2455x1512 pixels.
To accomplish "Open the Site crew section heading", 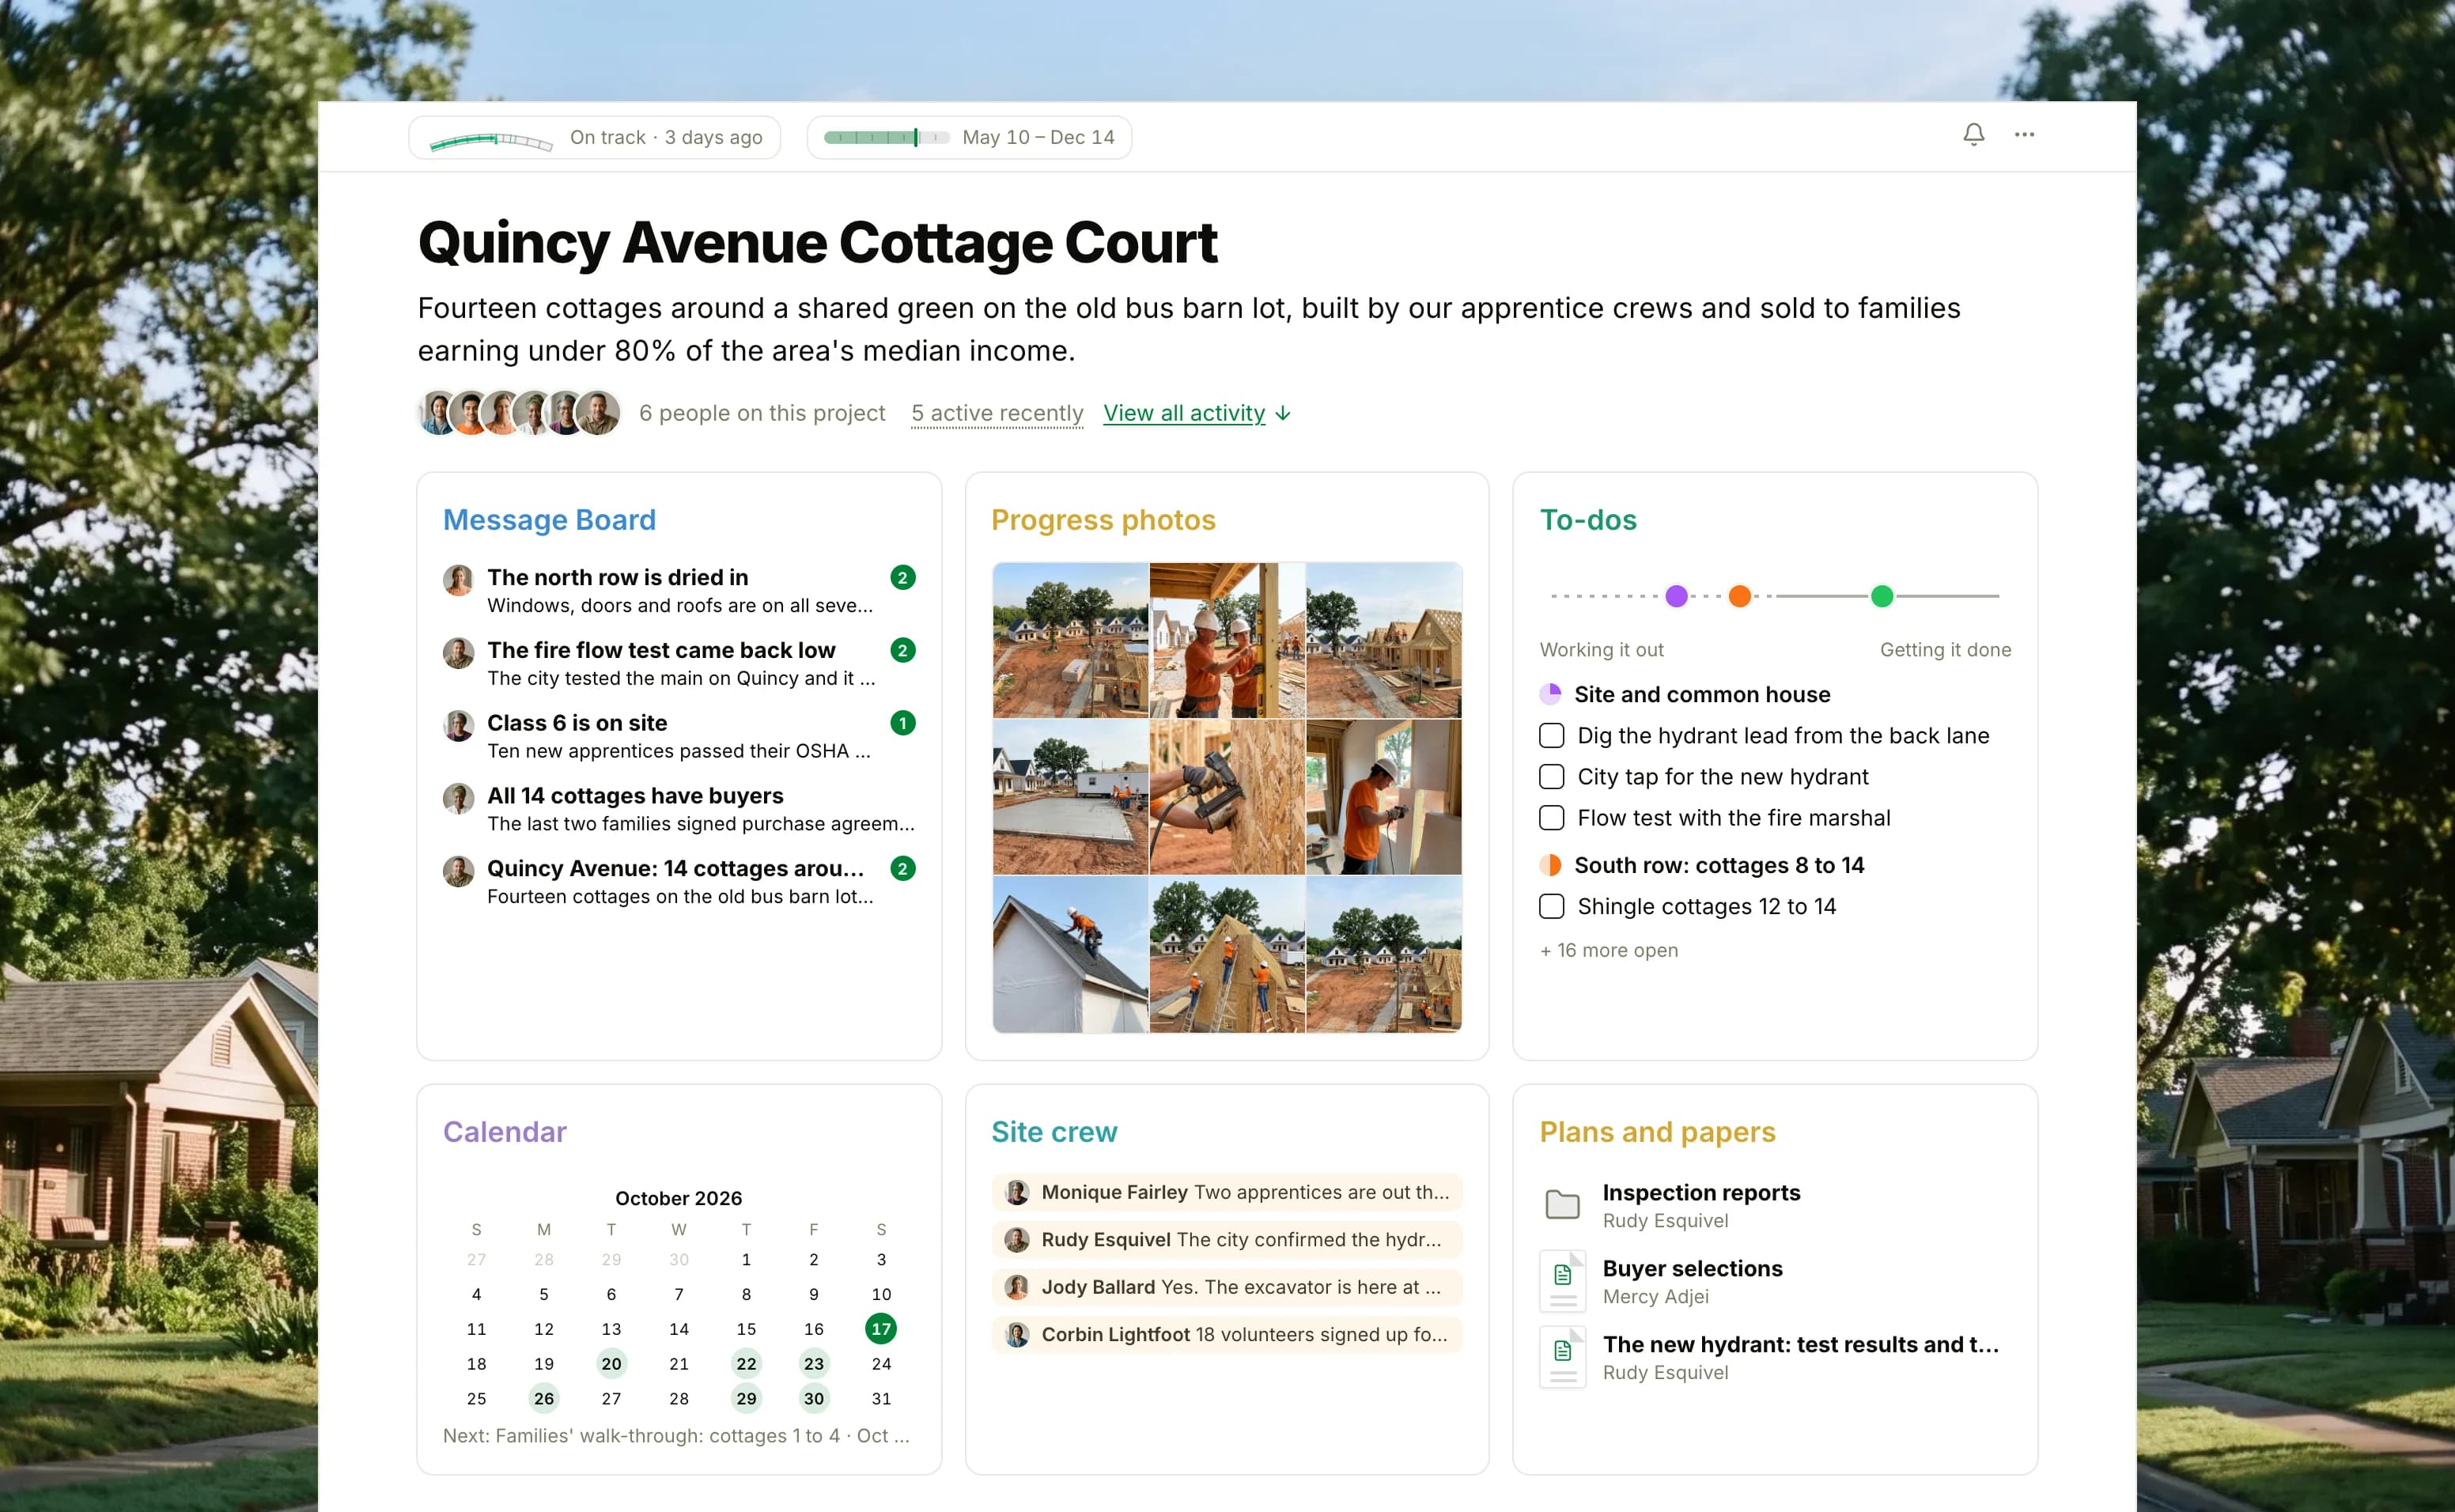I will coord(1054,1132).
